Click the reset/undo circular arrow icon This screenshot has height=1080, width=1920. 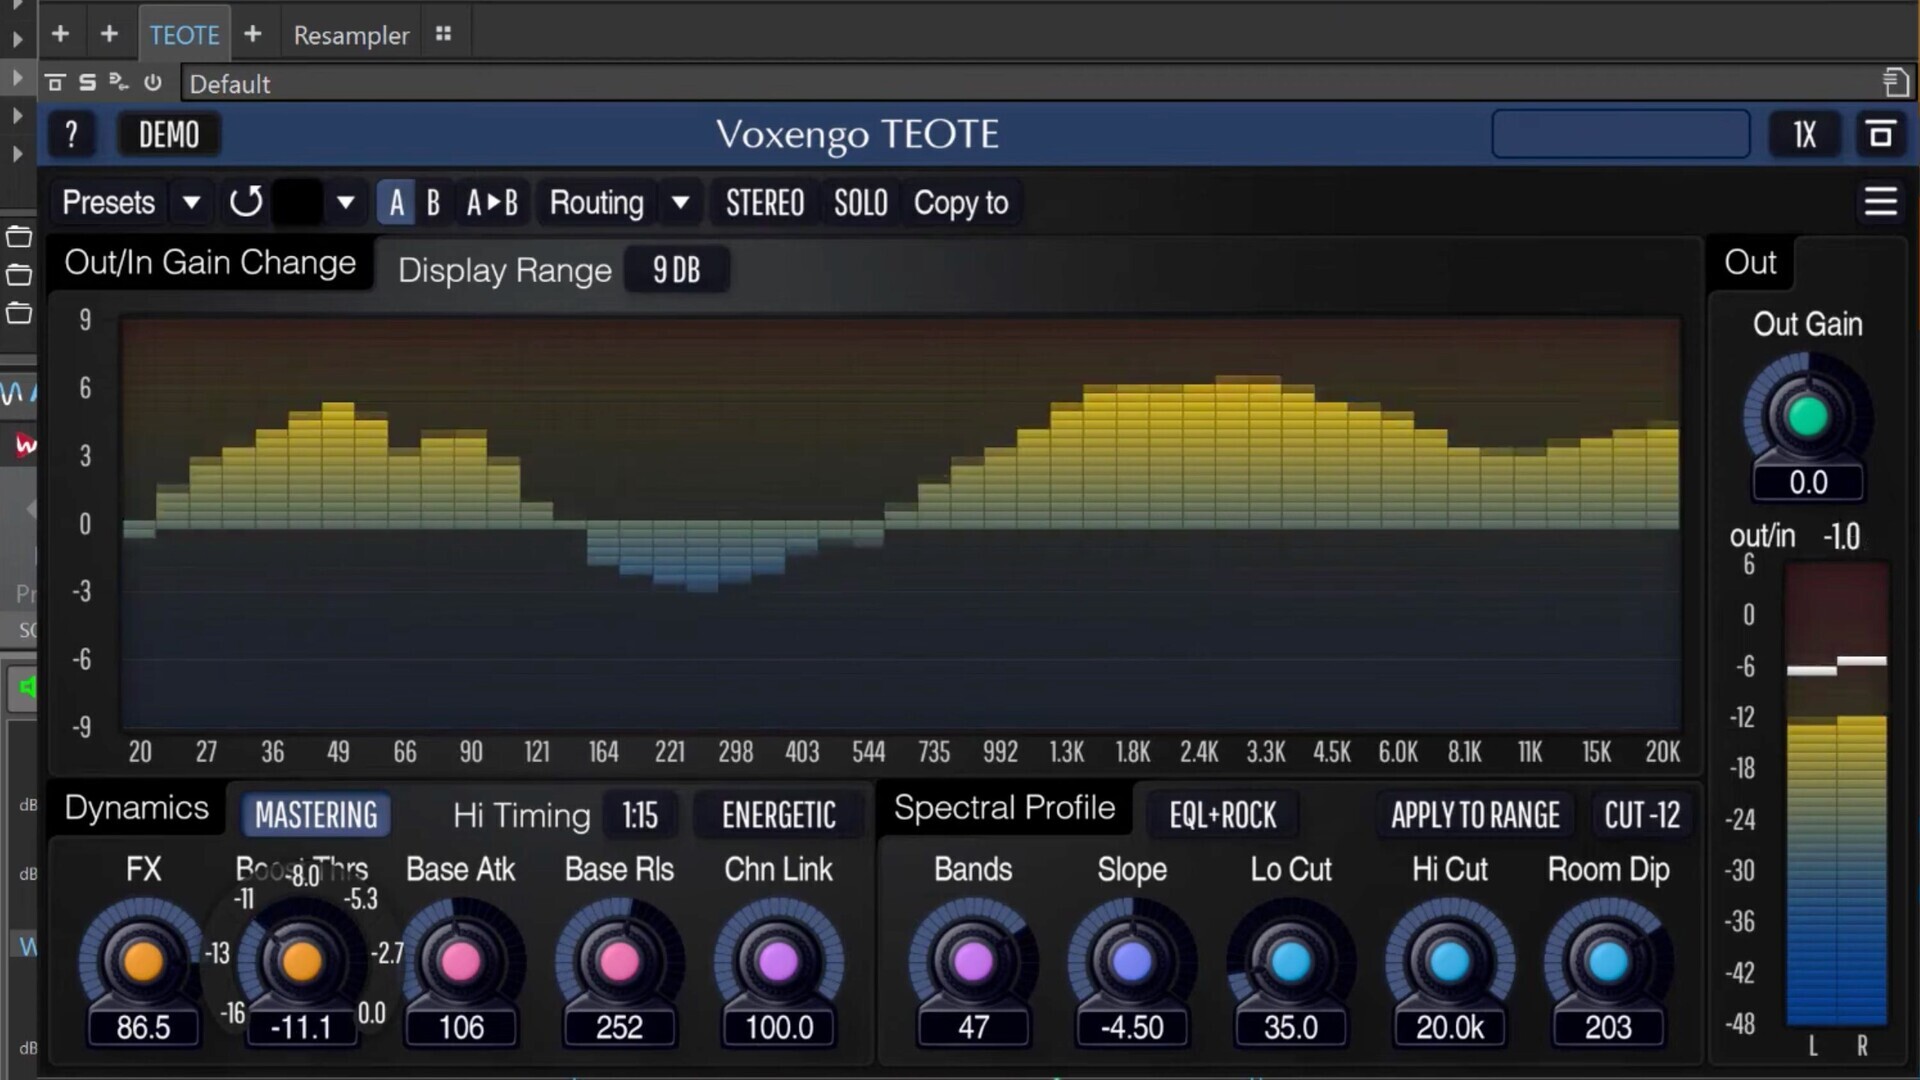246,203
